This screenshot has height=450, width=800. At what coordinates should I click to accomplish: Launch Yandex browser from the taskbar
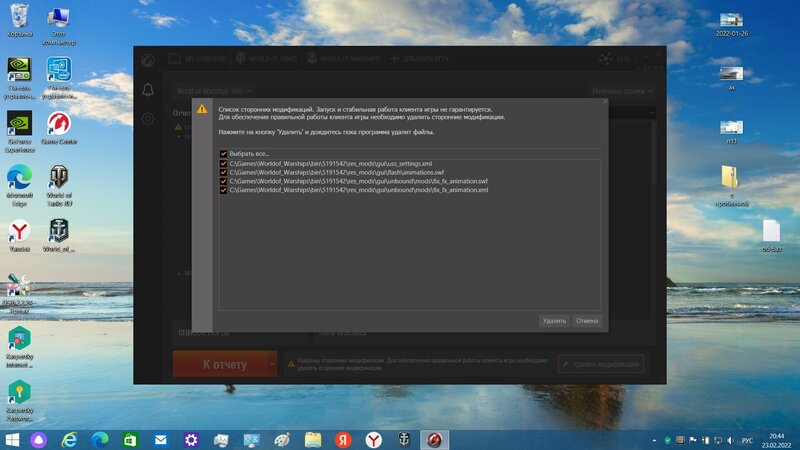click(x=372, y=440)
